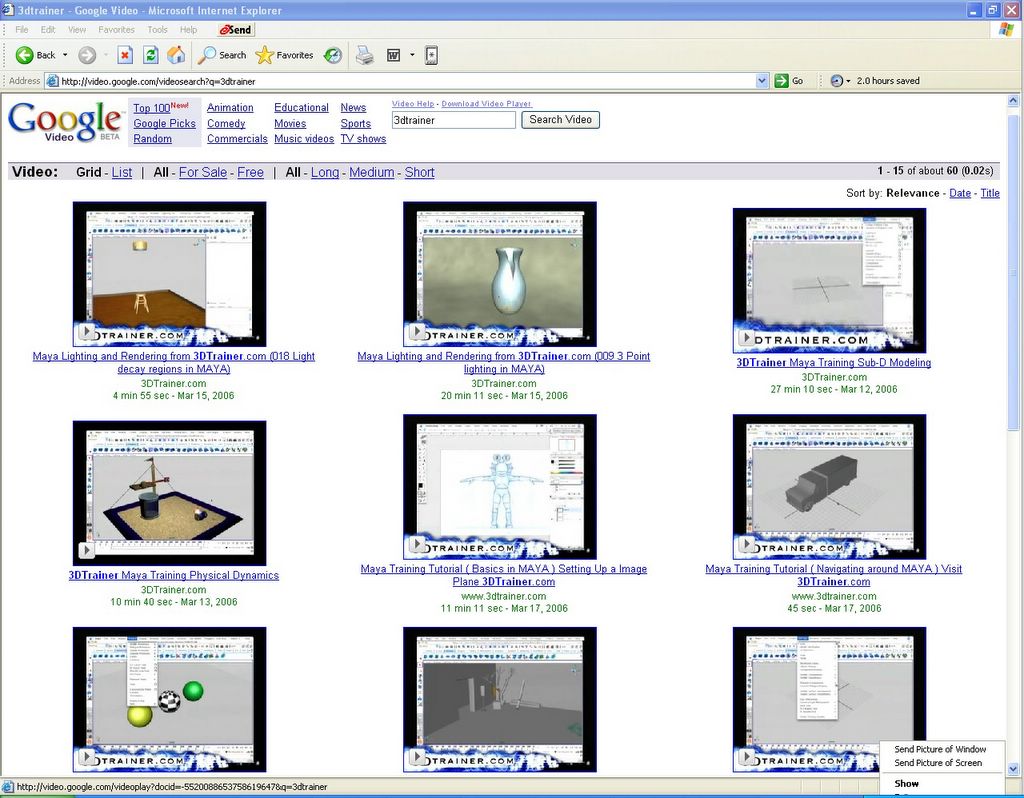Filter results to Free videos
The height and width of the screenshot is (798, 1024).
tap(250, 172)
